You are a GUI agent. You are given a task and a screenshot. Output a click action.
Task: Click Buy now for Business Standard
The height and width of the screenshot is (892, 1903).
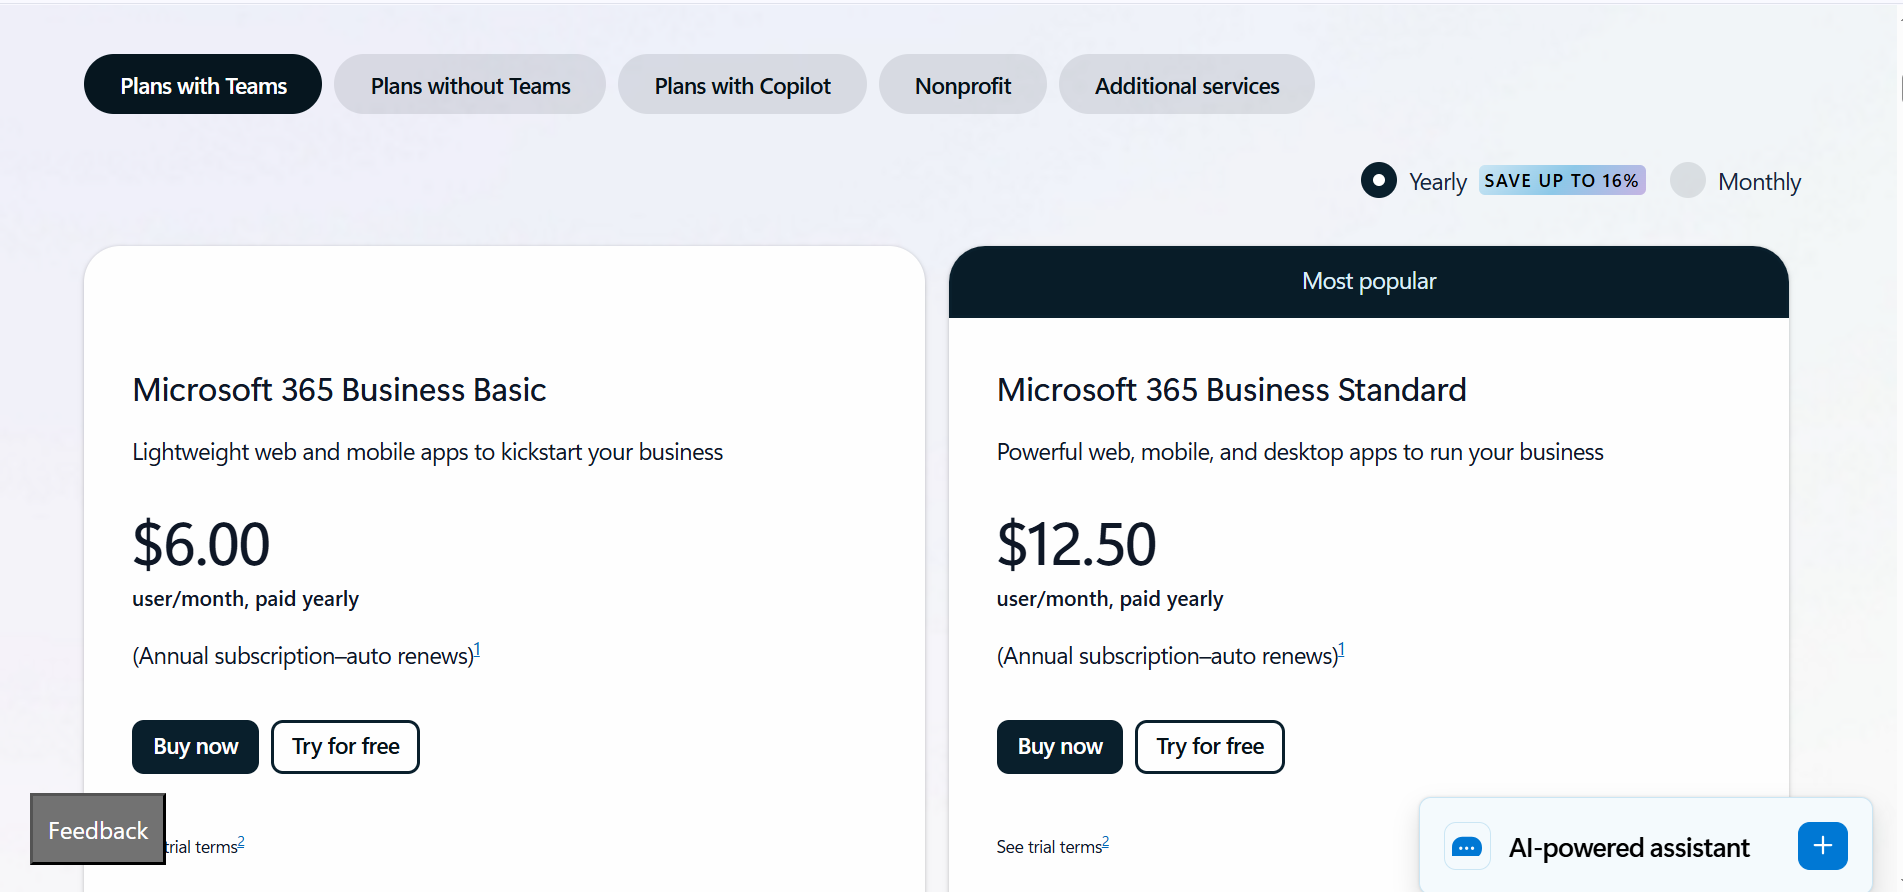point(1060,747)
